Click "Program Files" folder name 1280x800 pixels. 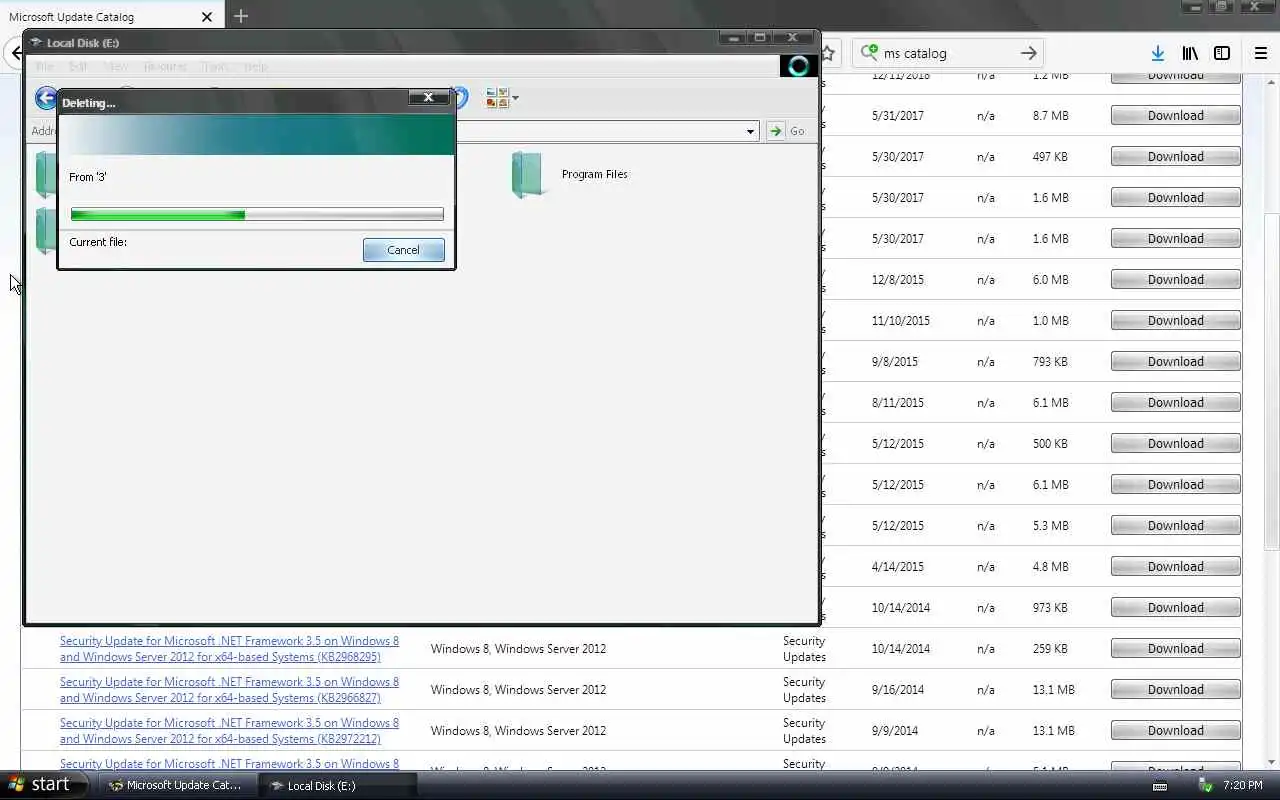click(594, 174)
